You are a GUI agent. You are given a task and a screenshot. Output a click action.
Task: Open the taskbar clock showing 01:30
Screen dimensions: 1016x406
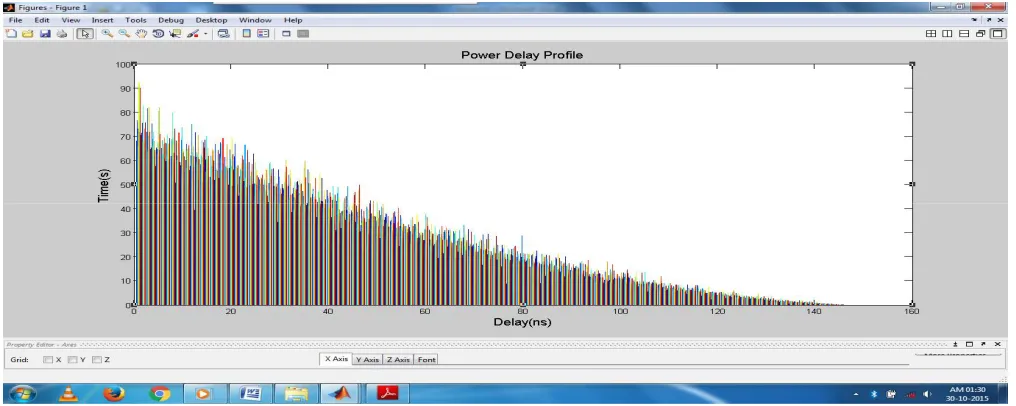(967, 394)
